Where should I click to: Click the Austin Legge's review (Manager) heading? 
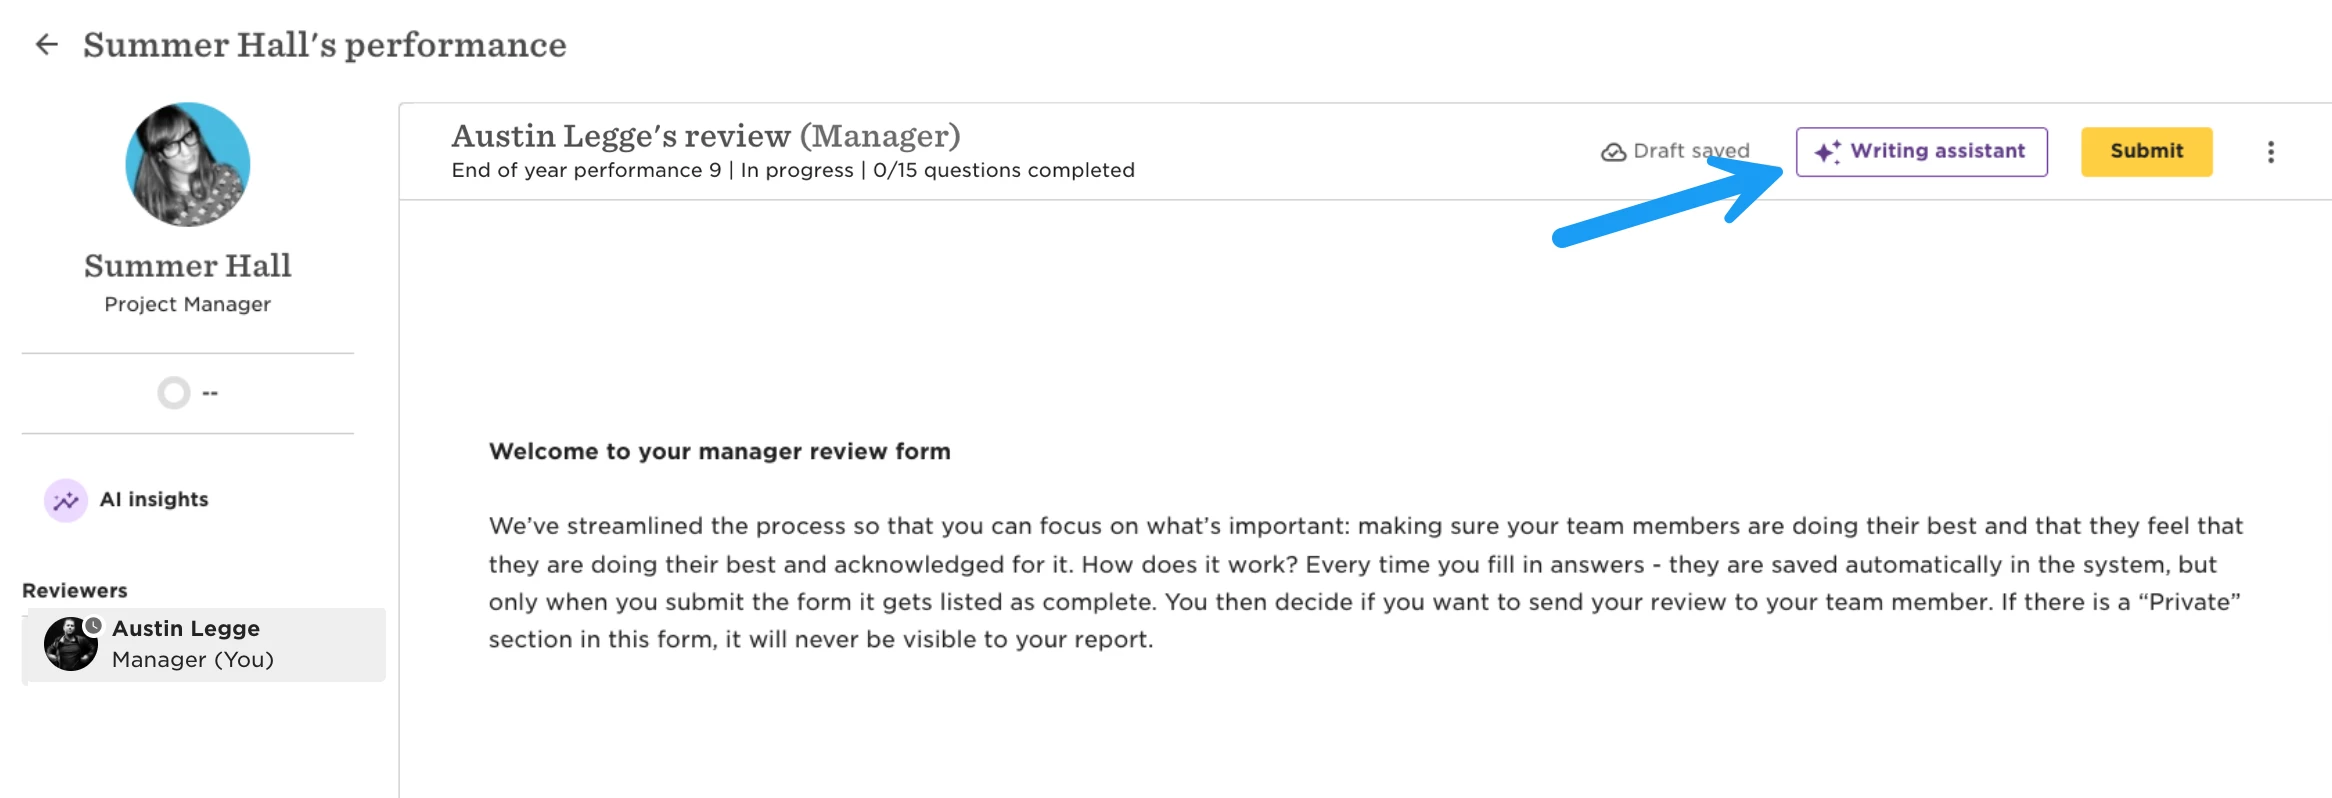click(x=706, y=135)
